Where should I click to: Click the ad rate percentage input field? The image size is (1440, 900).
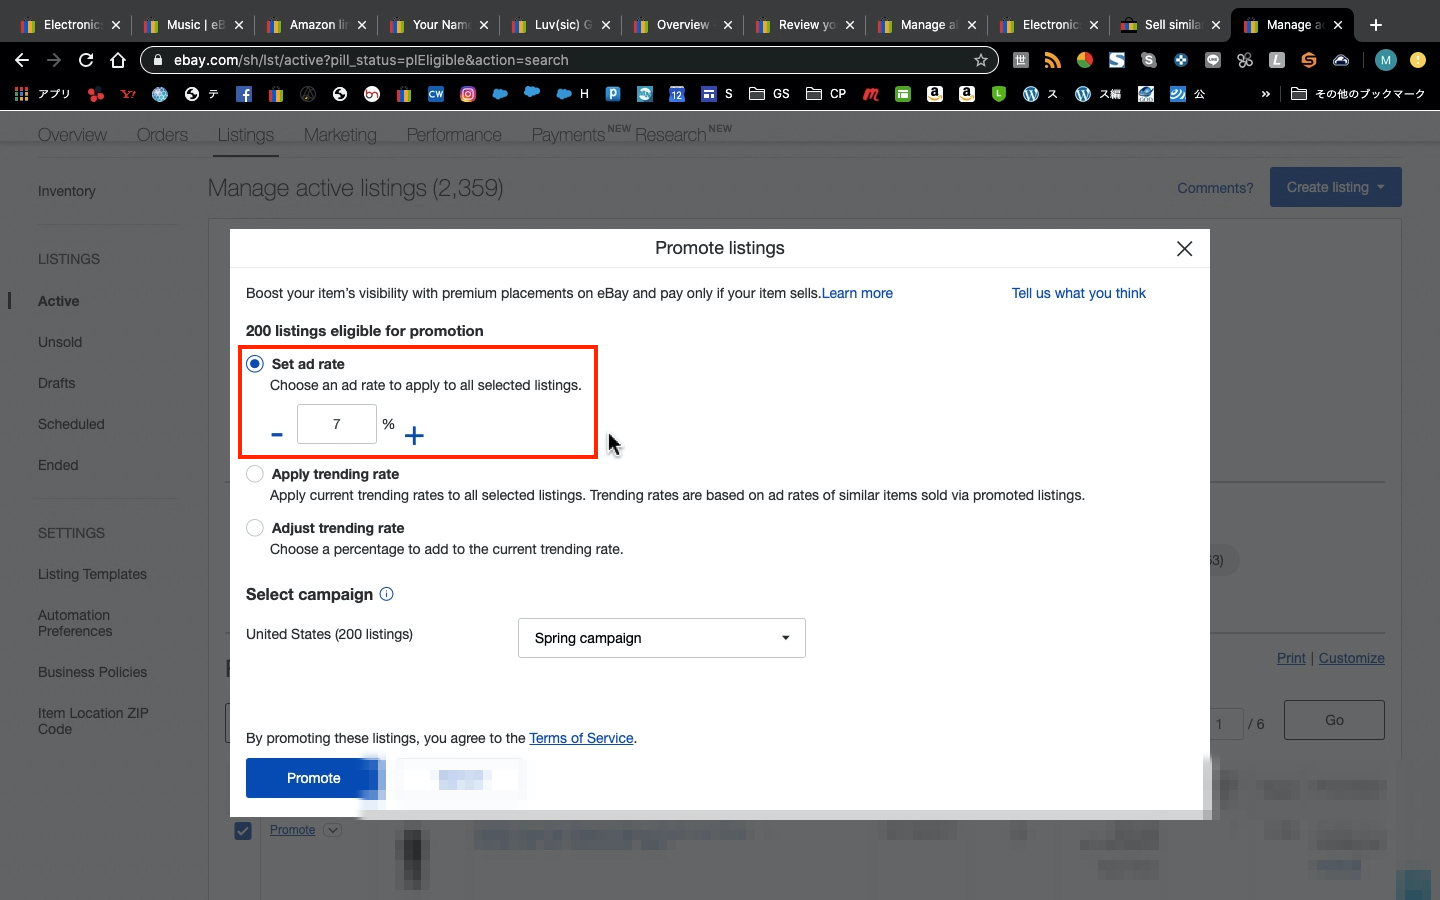(x=337, y=424)
